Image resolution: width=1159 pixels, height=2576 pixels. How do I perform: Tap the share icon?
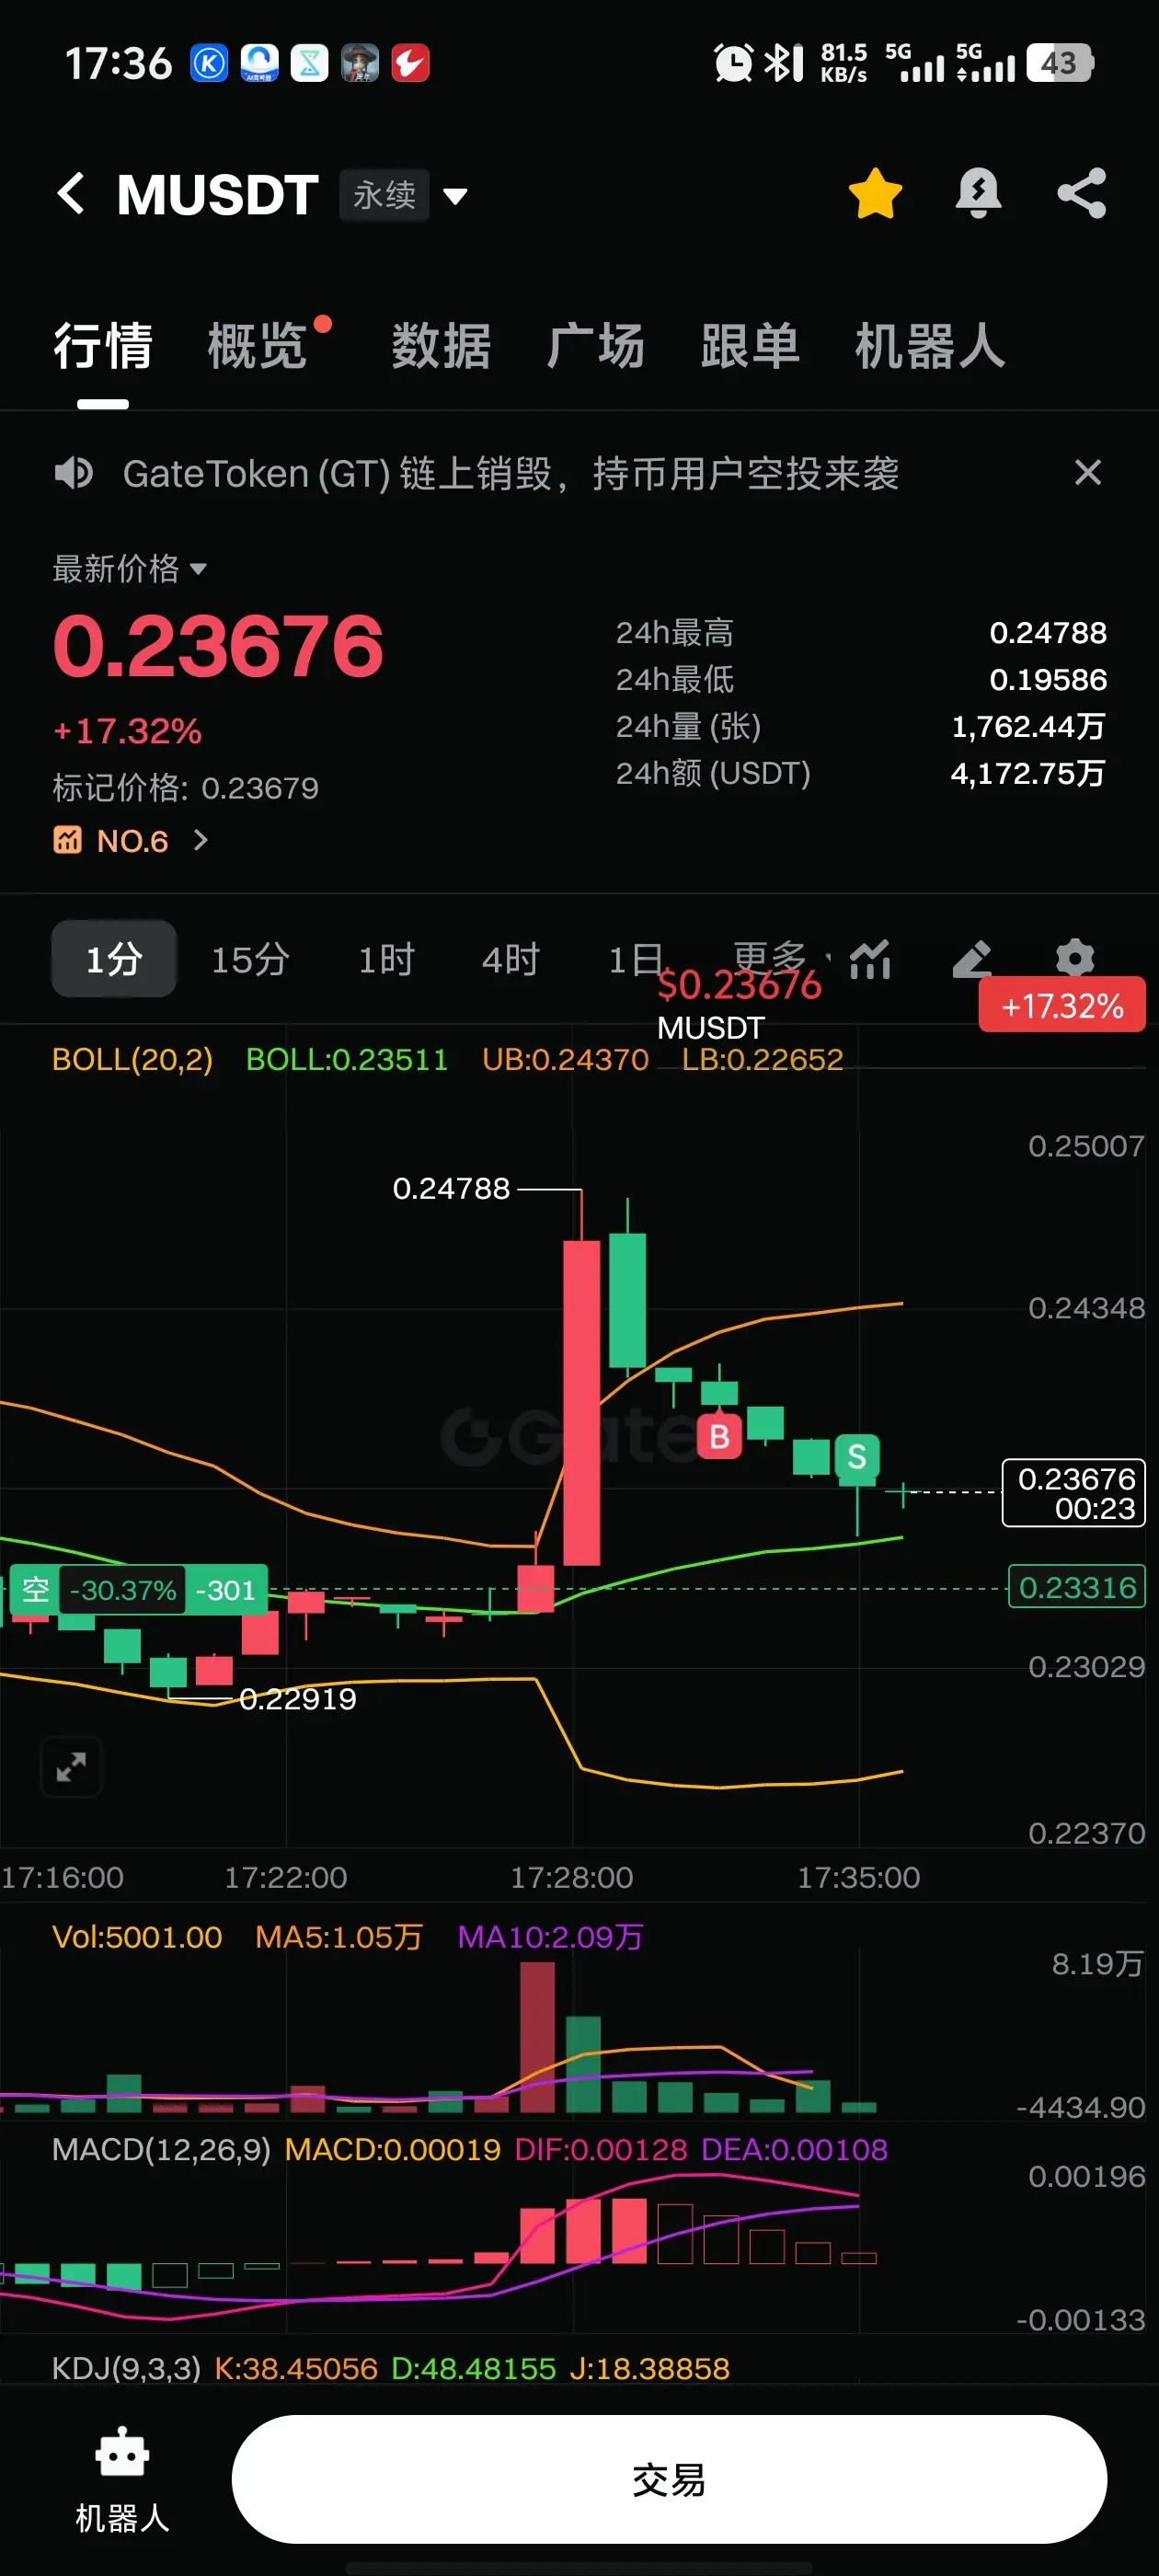[1082, 193]
